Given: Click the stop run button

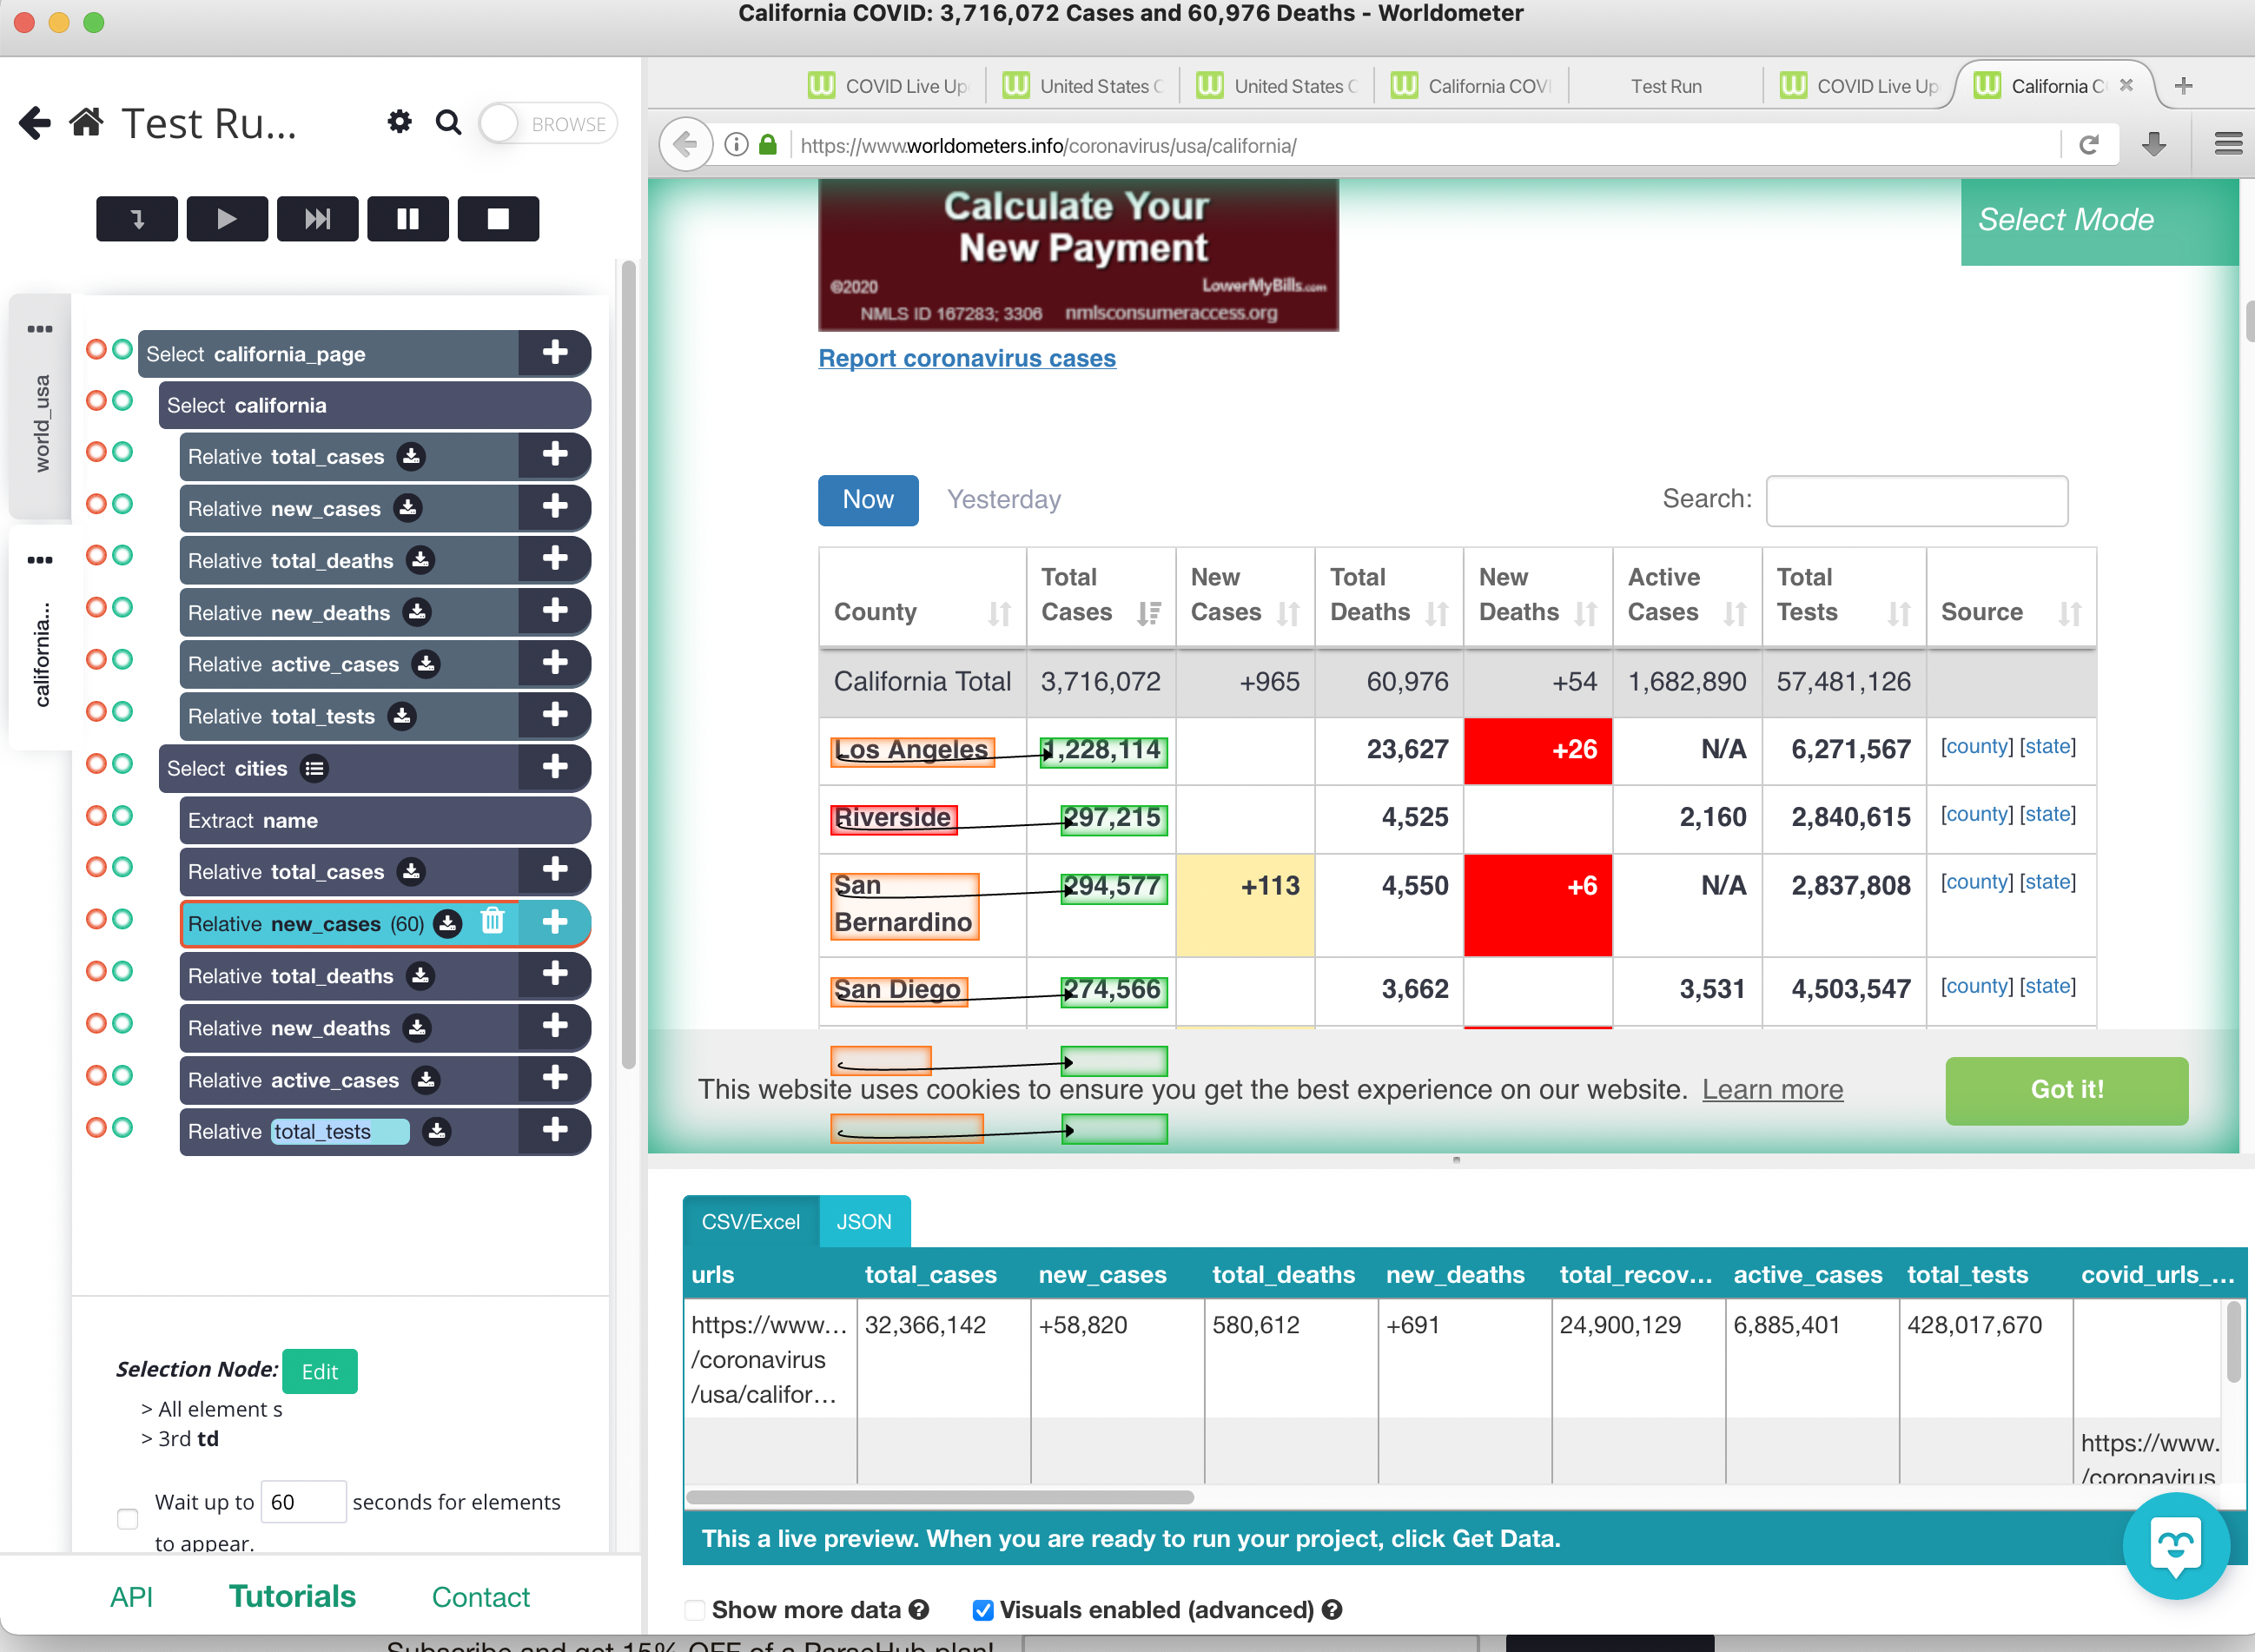Looking at the screenshot, I should pos(497,218).
